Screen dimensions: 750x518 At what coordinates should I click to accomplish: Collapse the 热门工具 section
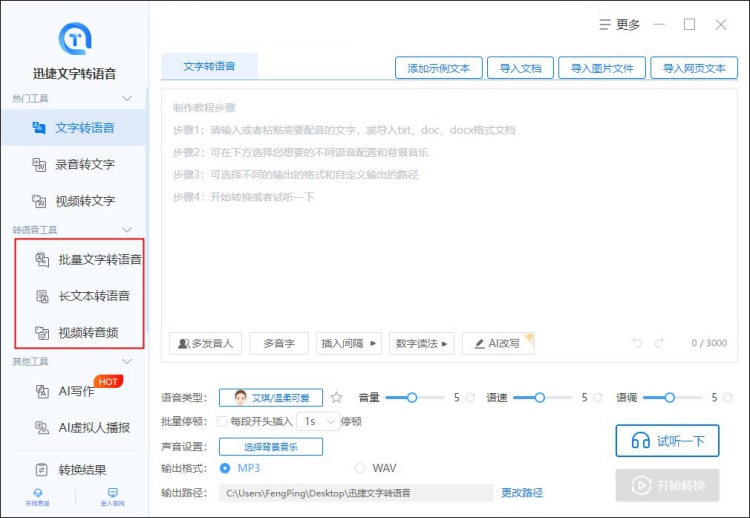coord(127,99)
